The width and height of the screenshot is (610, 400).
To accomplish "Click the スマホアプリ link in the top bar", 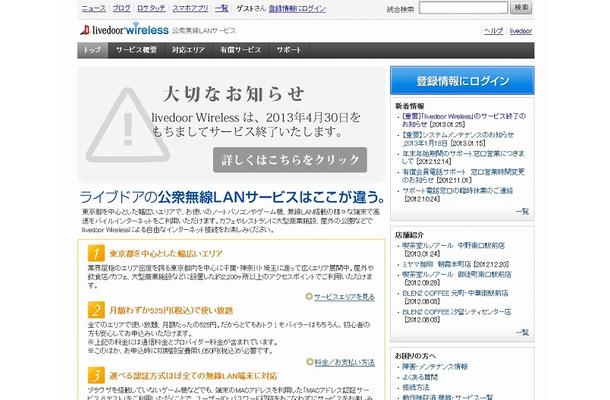I will tap(190, 8).
